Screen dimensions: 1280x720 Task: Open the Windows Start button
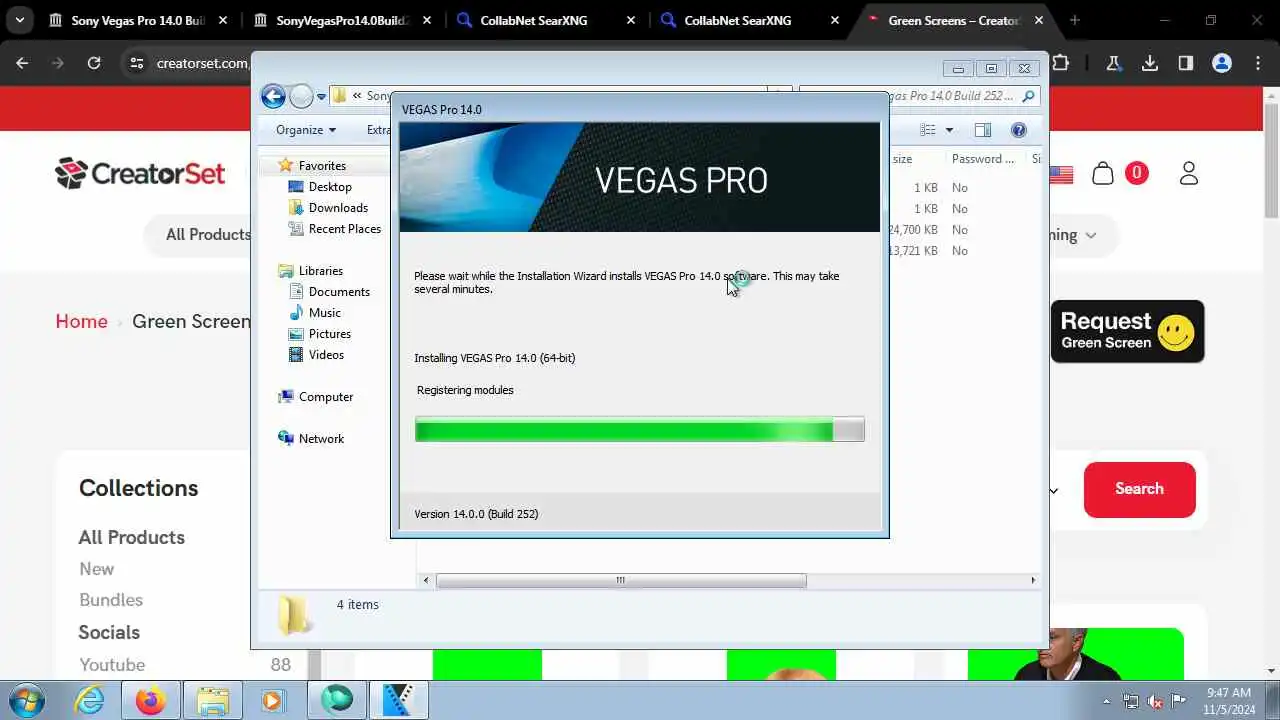[27, 700]
